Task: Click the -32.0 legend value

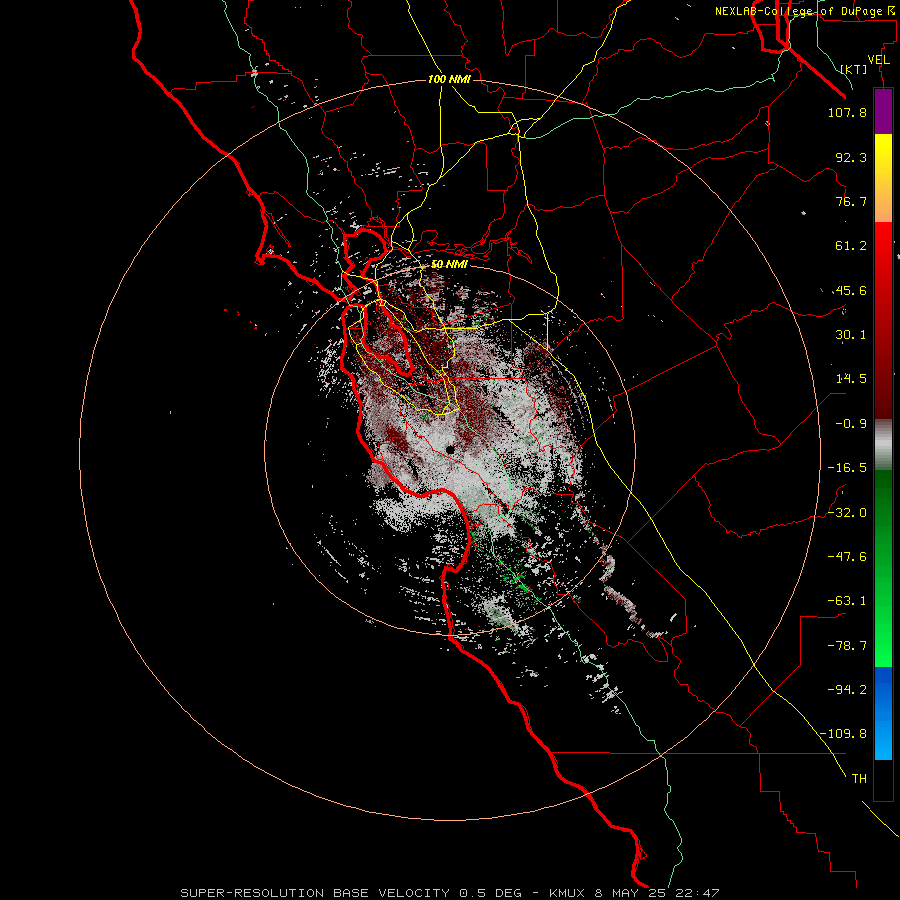Action: coord(847,513)
